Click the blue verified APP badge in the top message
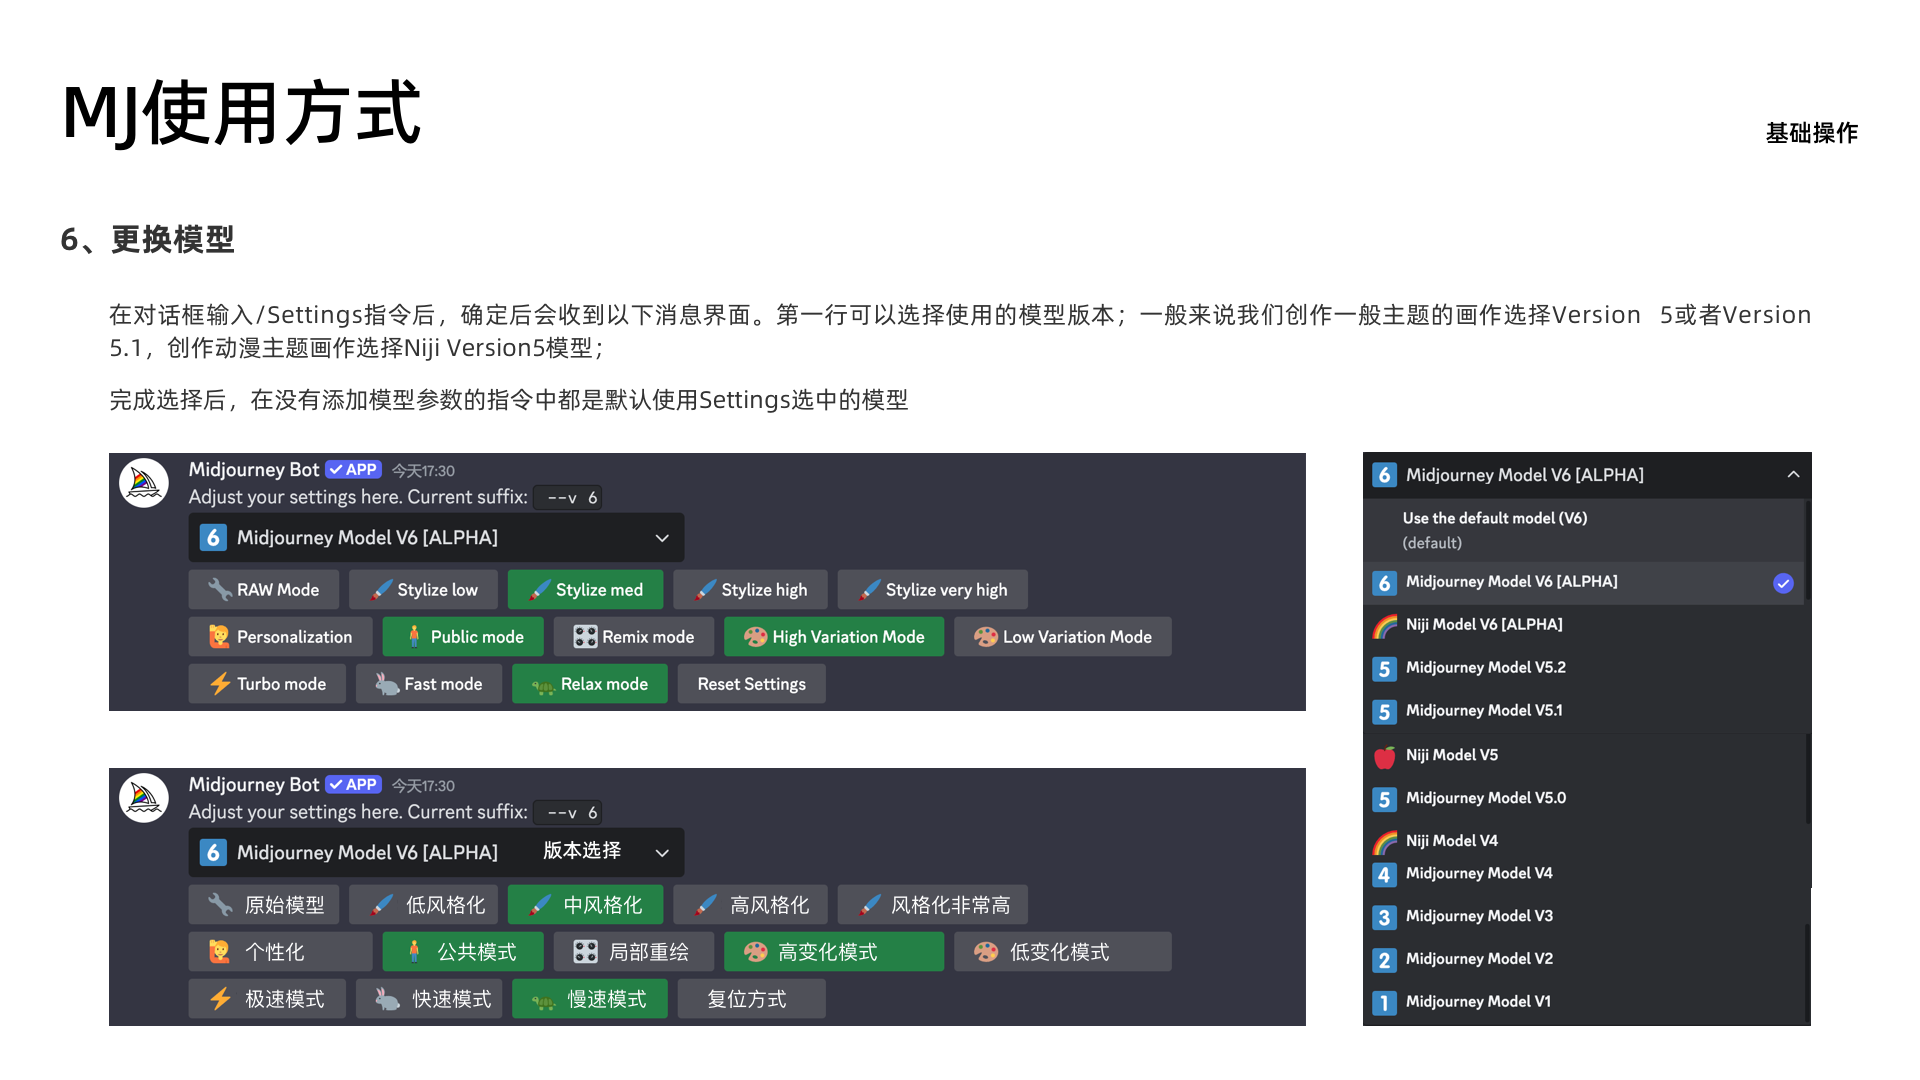Screen dimensions: 1920x1080 [353, 470]
